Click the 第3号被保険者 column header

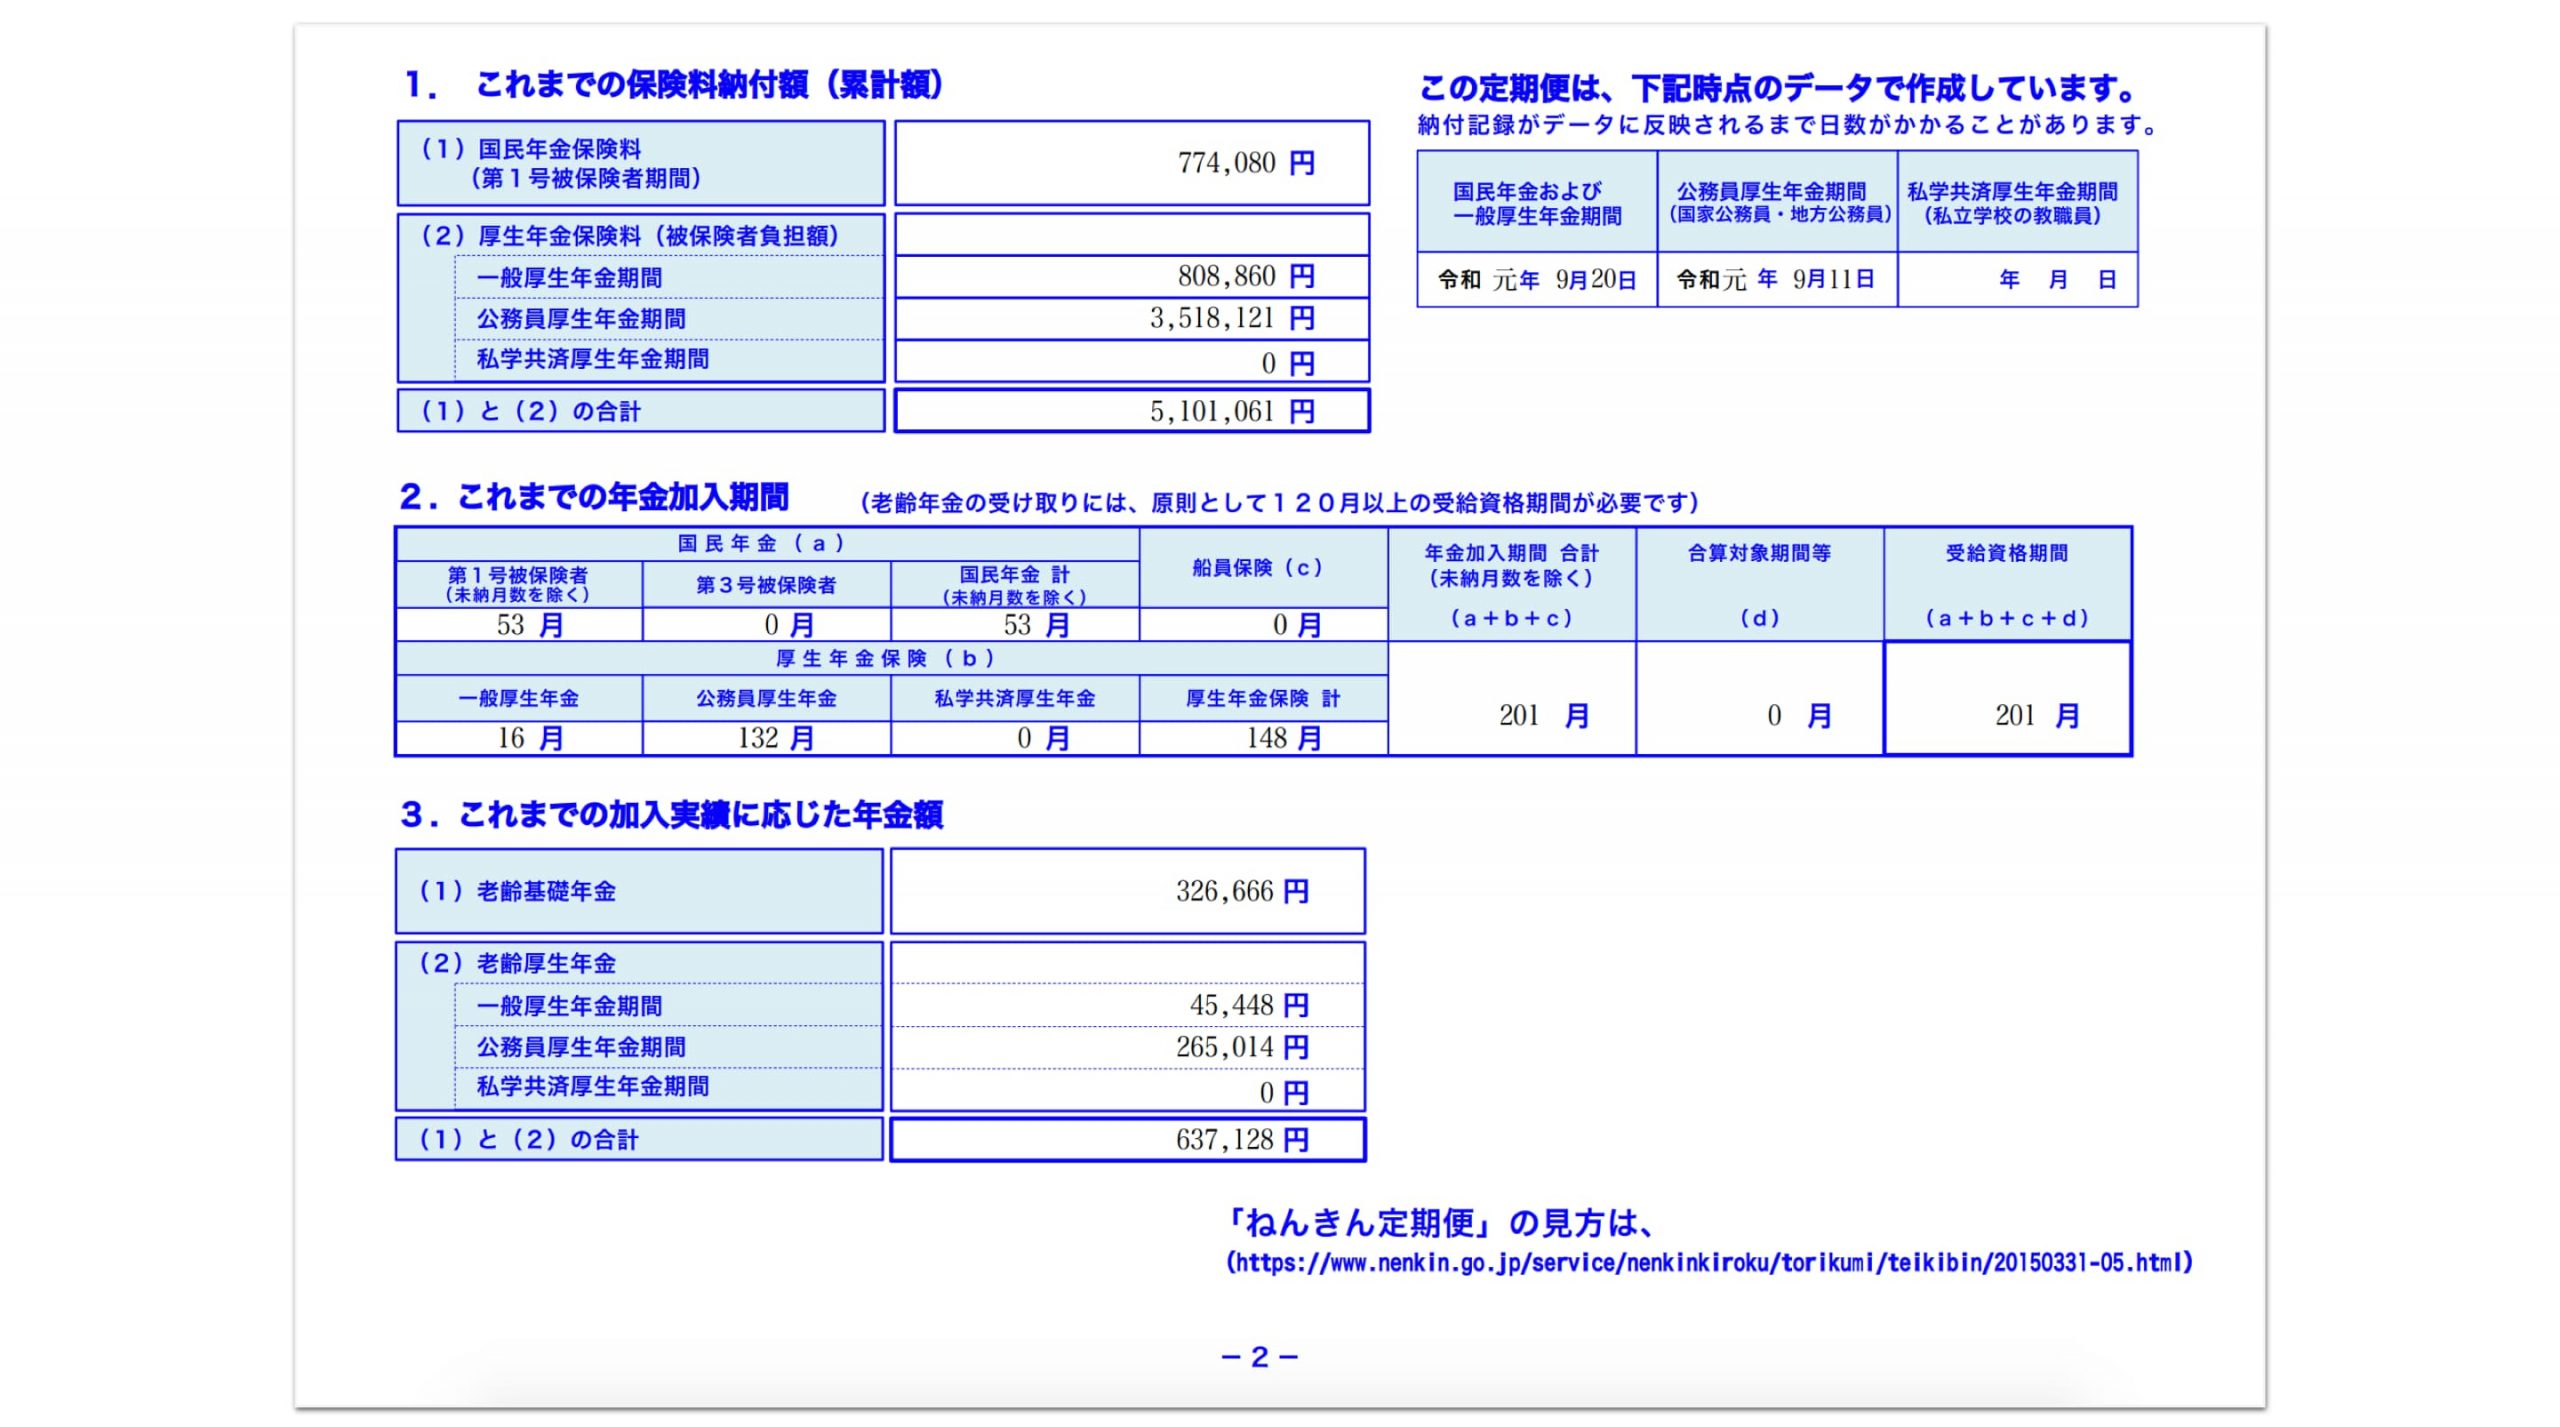click(x=767, y=585)
